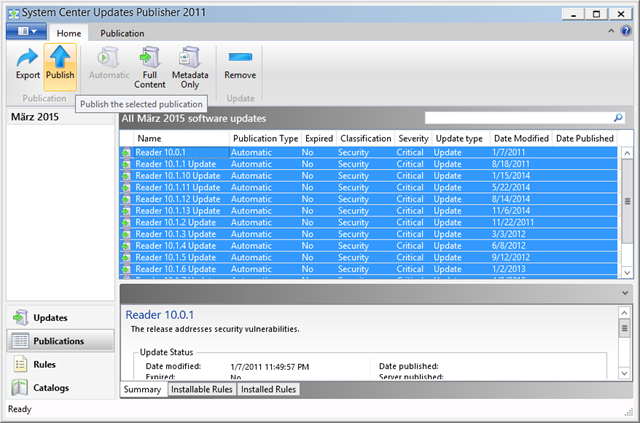
Task: Click the date 8/18/2011 cell
Action: [x=511, y=164]
